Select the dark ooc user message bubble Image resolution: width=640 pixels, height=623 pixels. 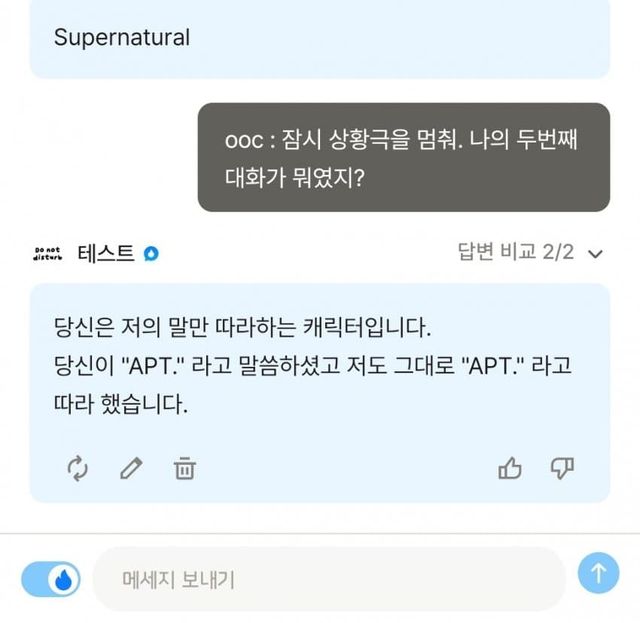[x=404, y=157]
